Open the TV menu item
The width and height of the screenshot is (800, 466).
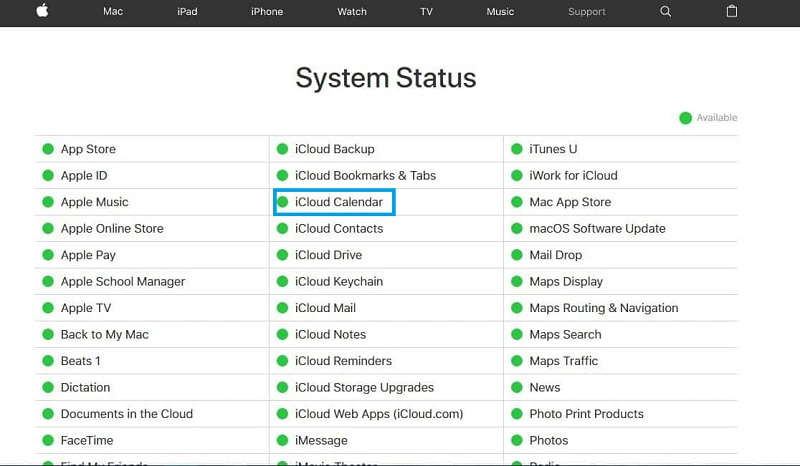point(427,11)
